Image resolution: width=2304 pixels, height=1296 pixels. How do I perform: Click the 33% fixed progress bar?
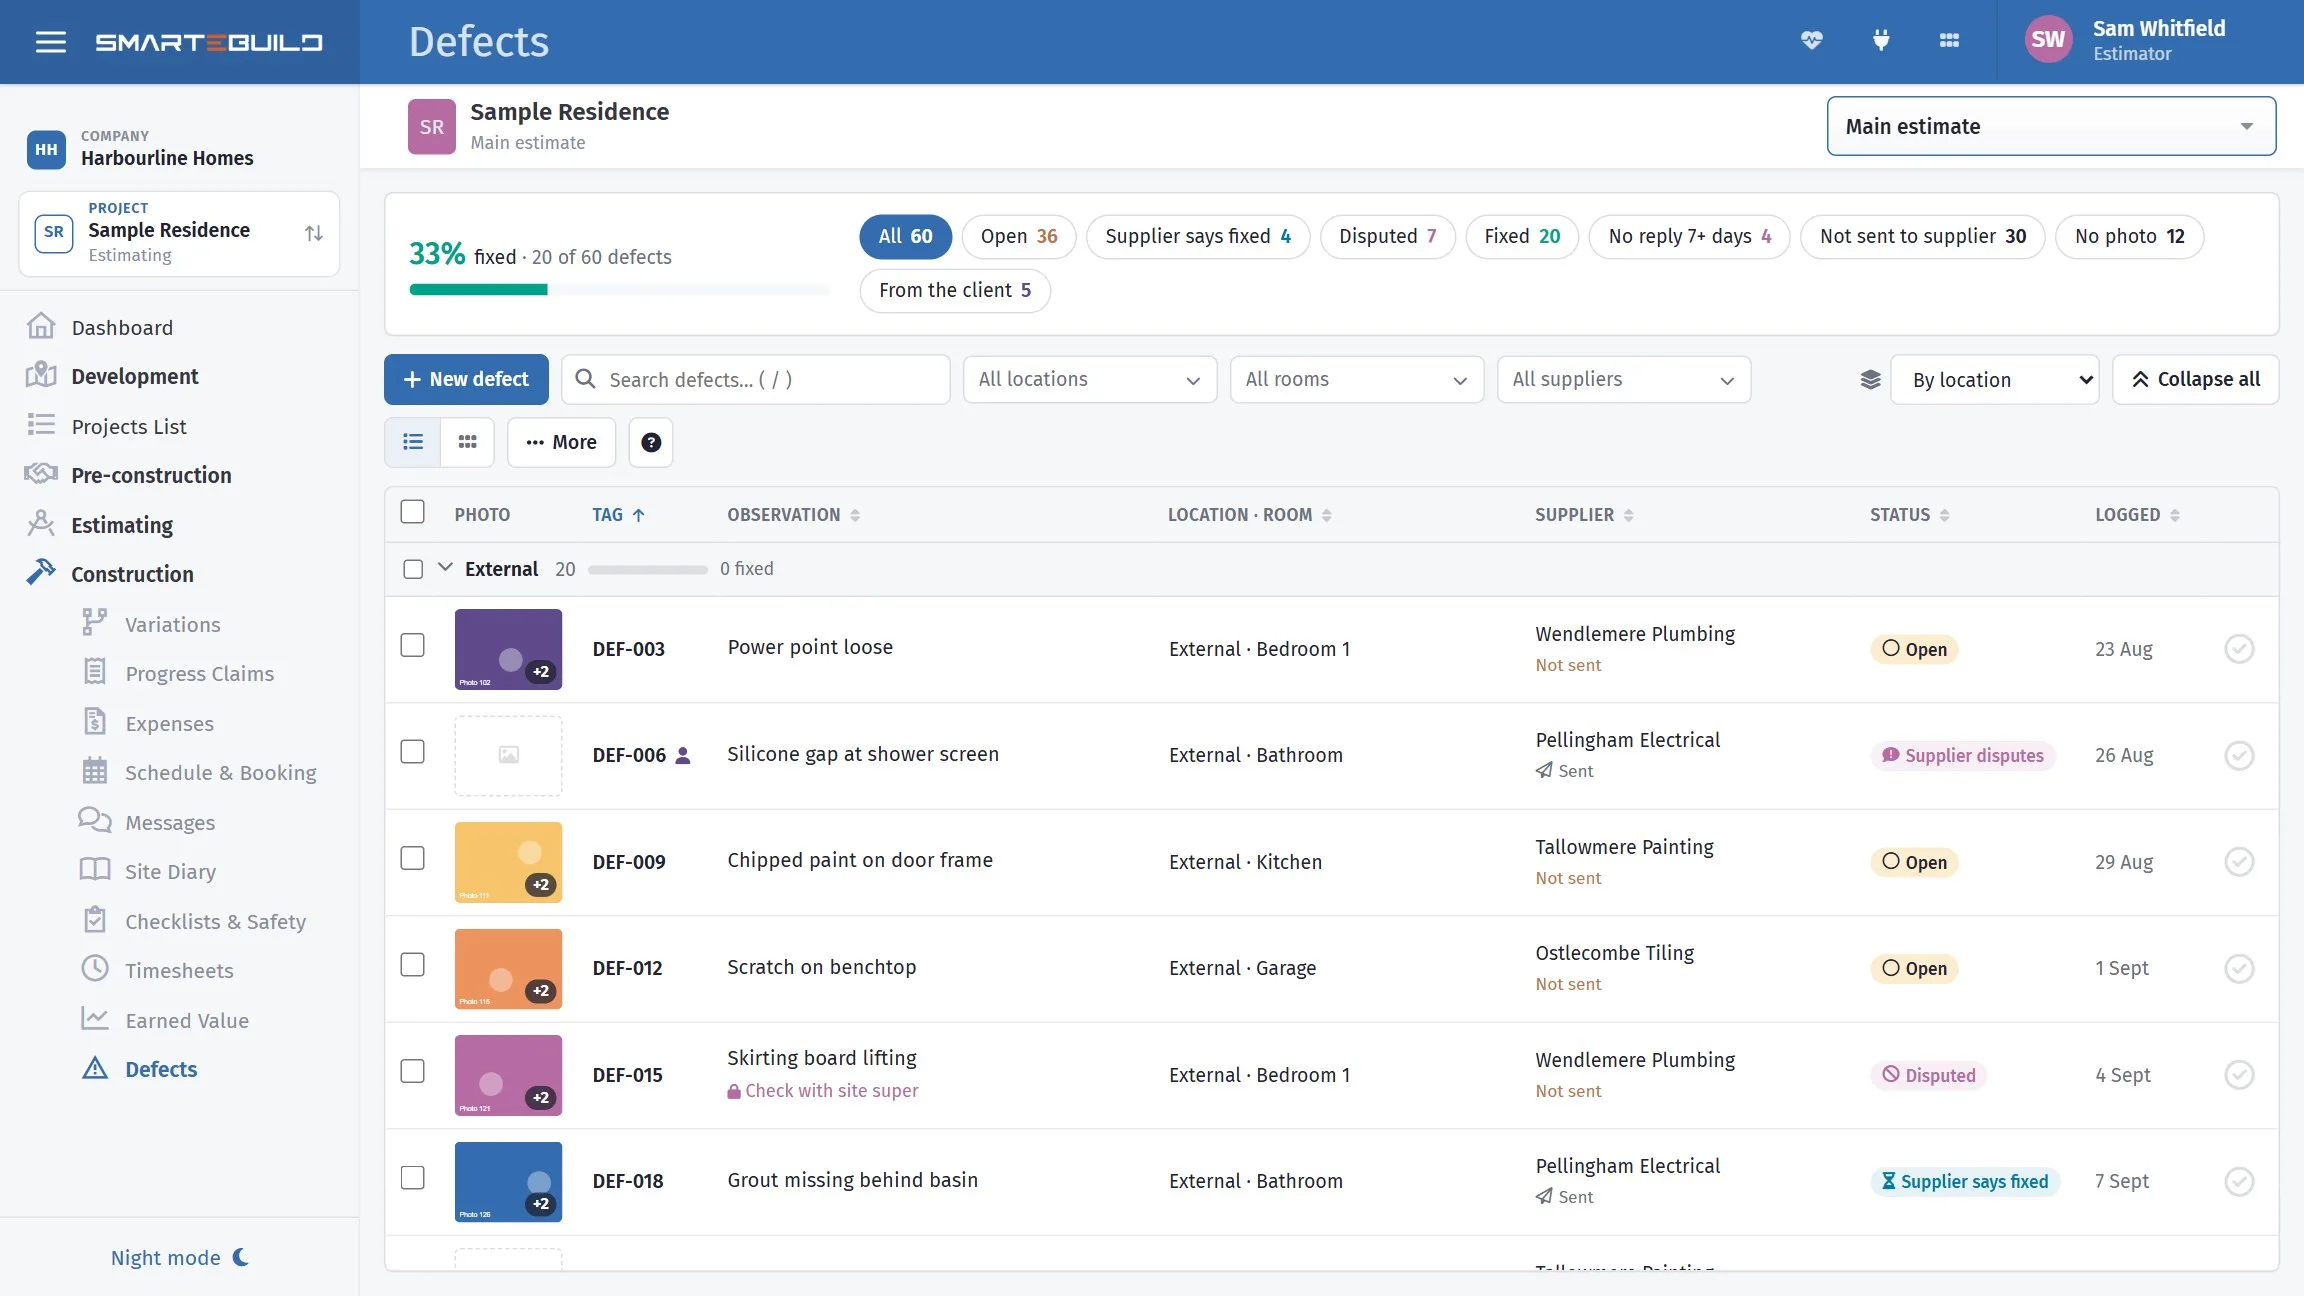pyautogui.click(x=619, y=290)
